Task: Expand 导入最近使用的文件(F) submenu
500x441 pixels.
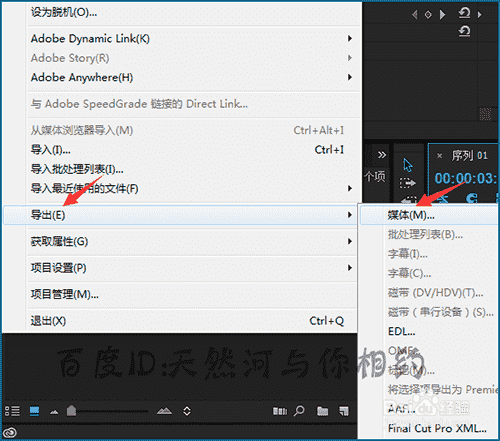Action: tap(195, 189)
